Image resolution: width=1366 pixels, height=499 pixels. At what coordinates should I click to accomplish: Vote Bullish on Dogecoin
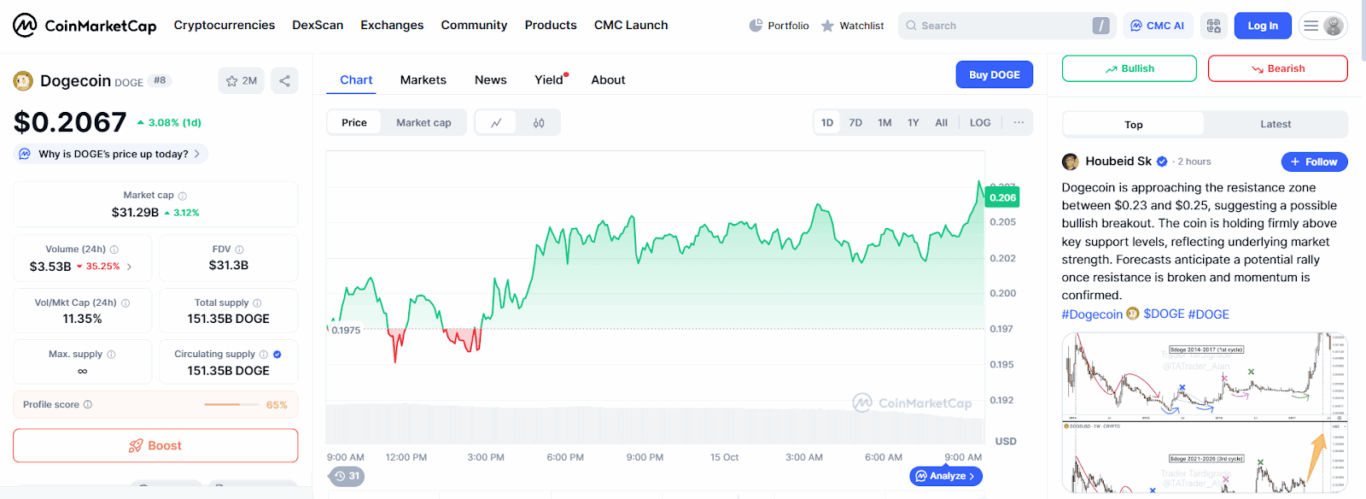coord(1129,69)
